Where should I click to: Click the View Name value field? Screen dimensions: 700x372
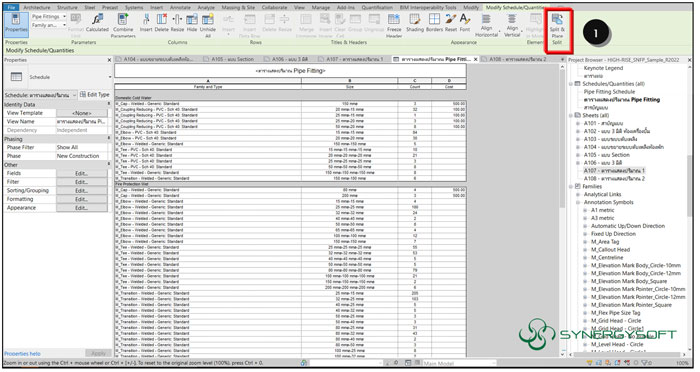[x=82, y=121]
